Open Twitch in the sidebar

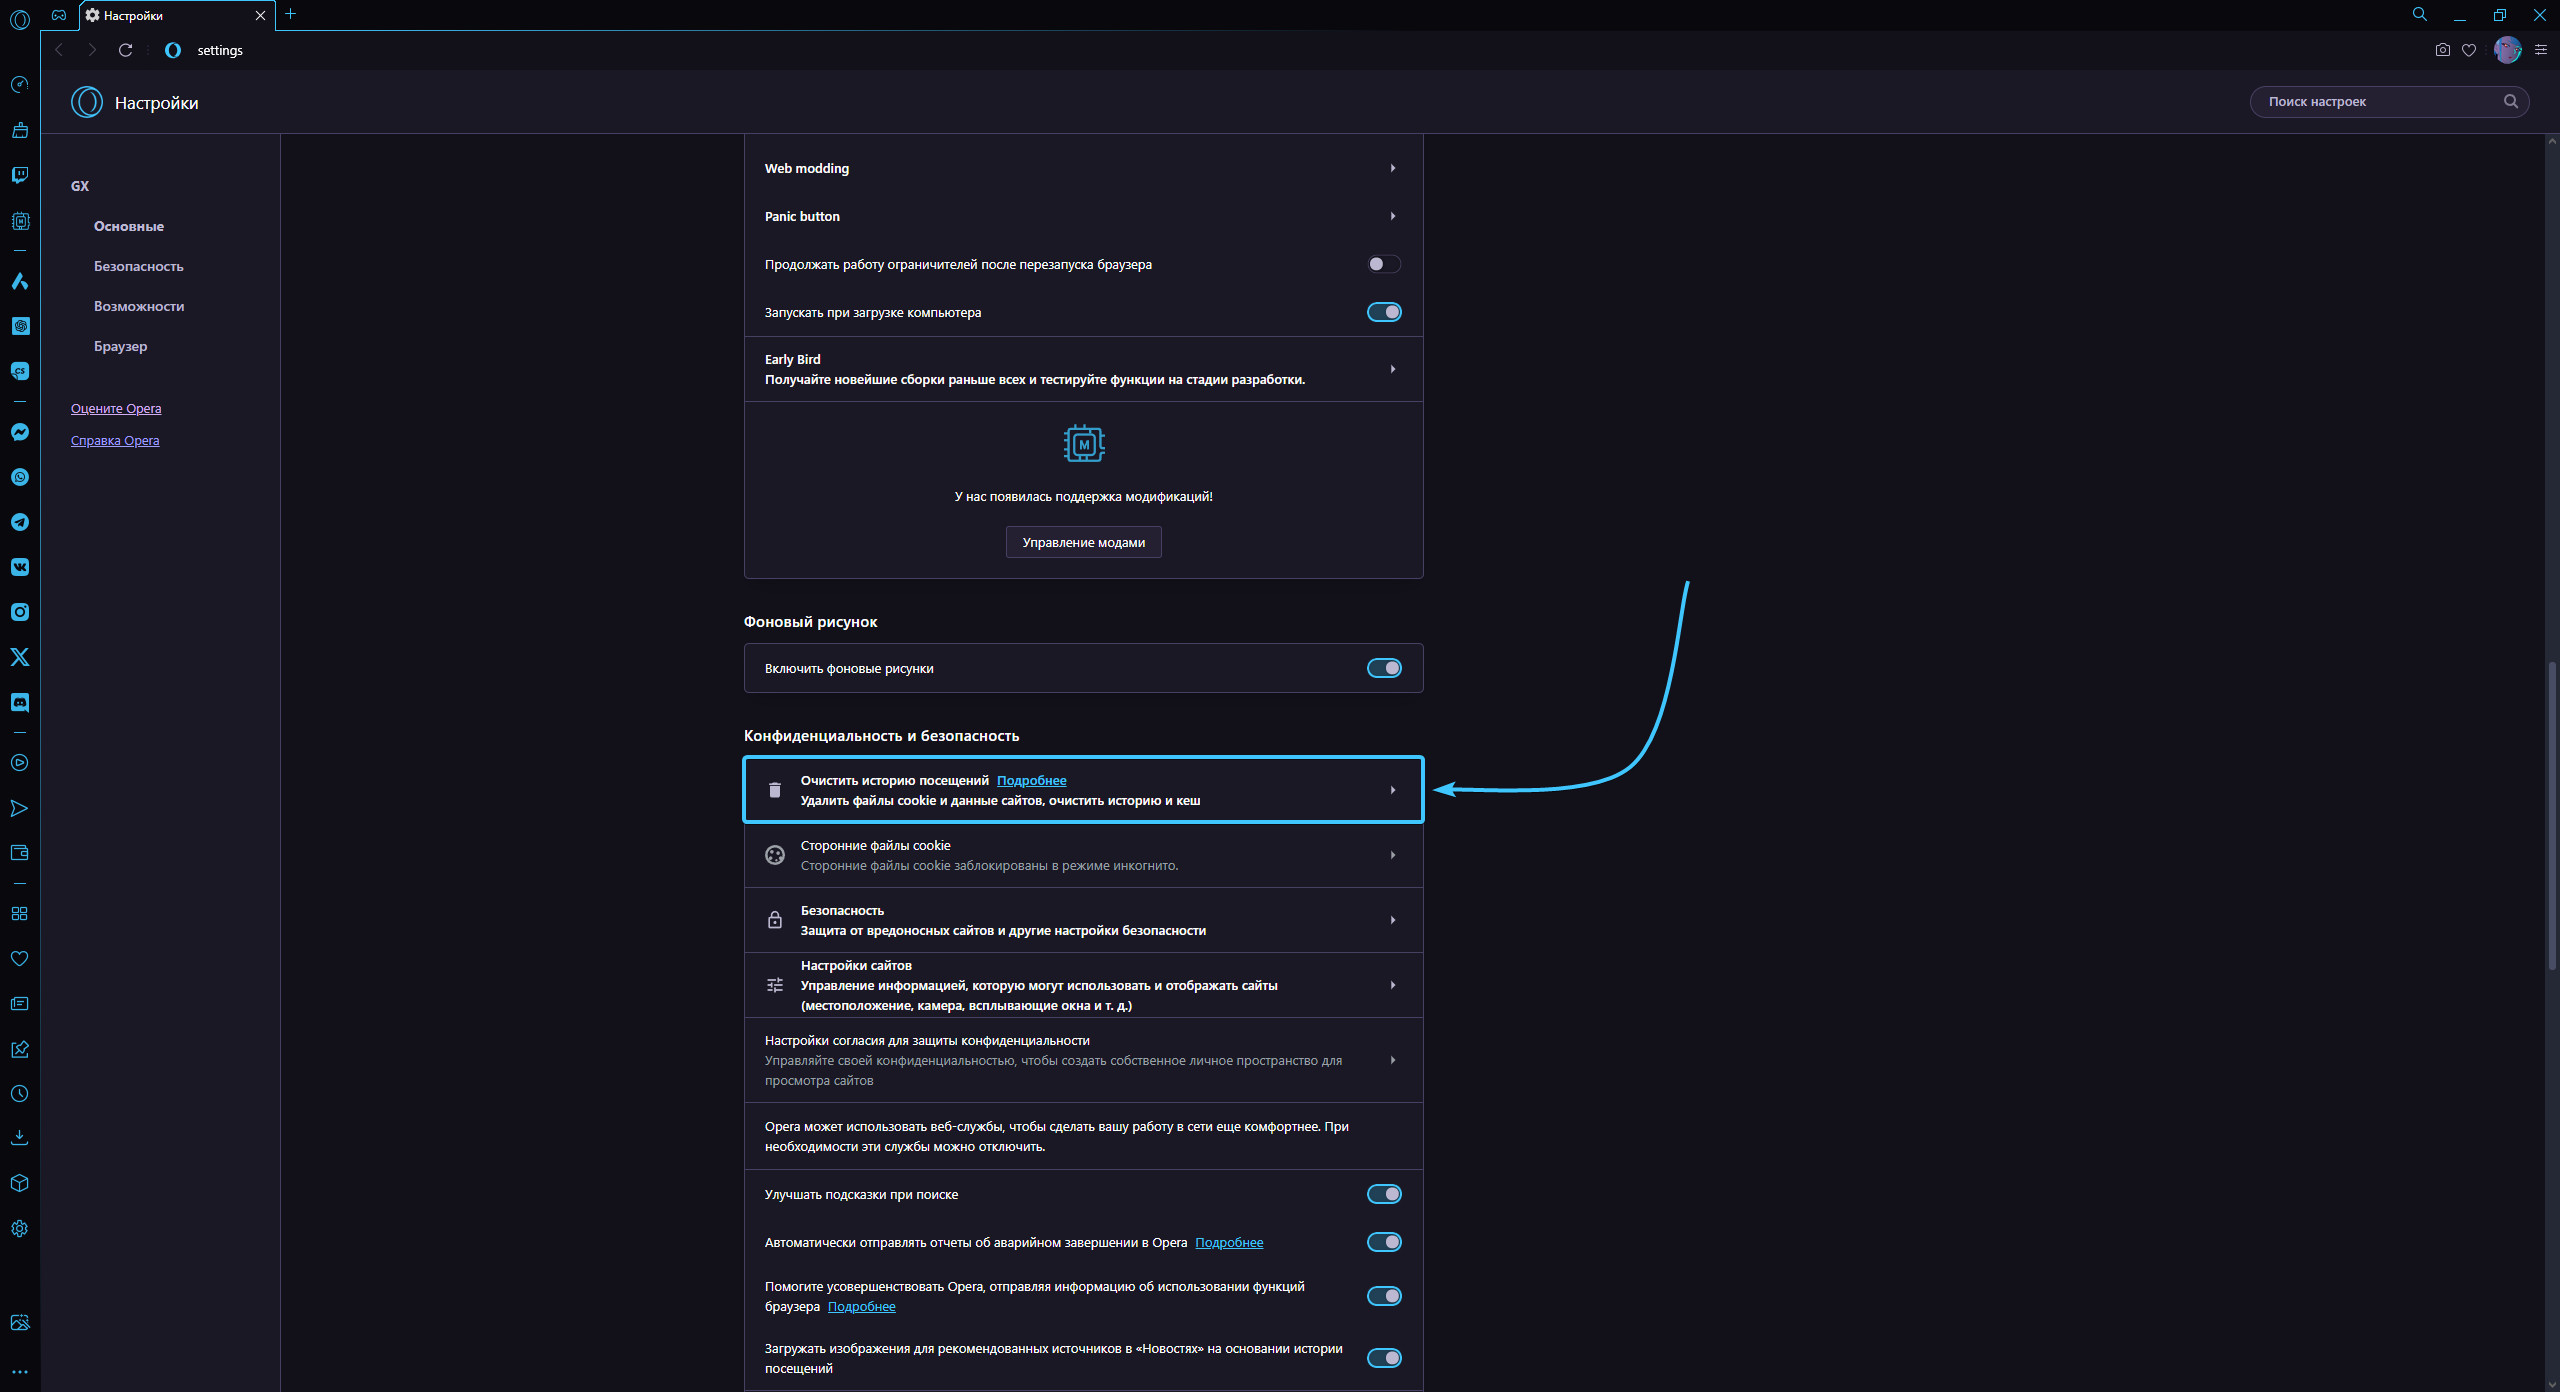[x=20, y=175]
